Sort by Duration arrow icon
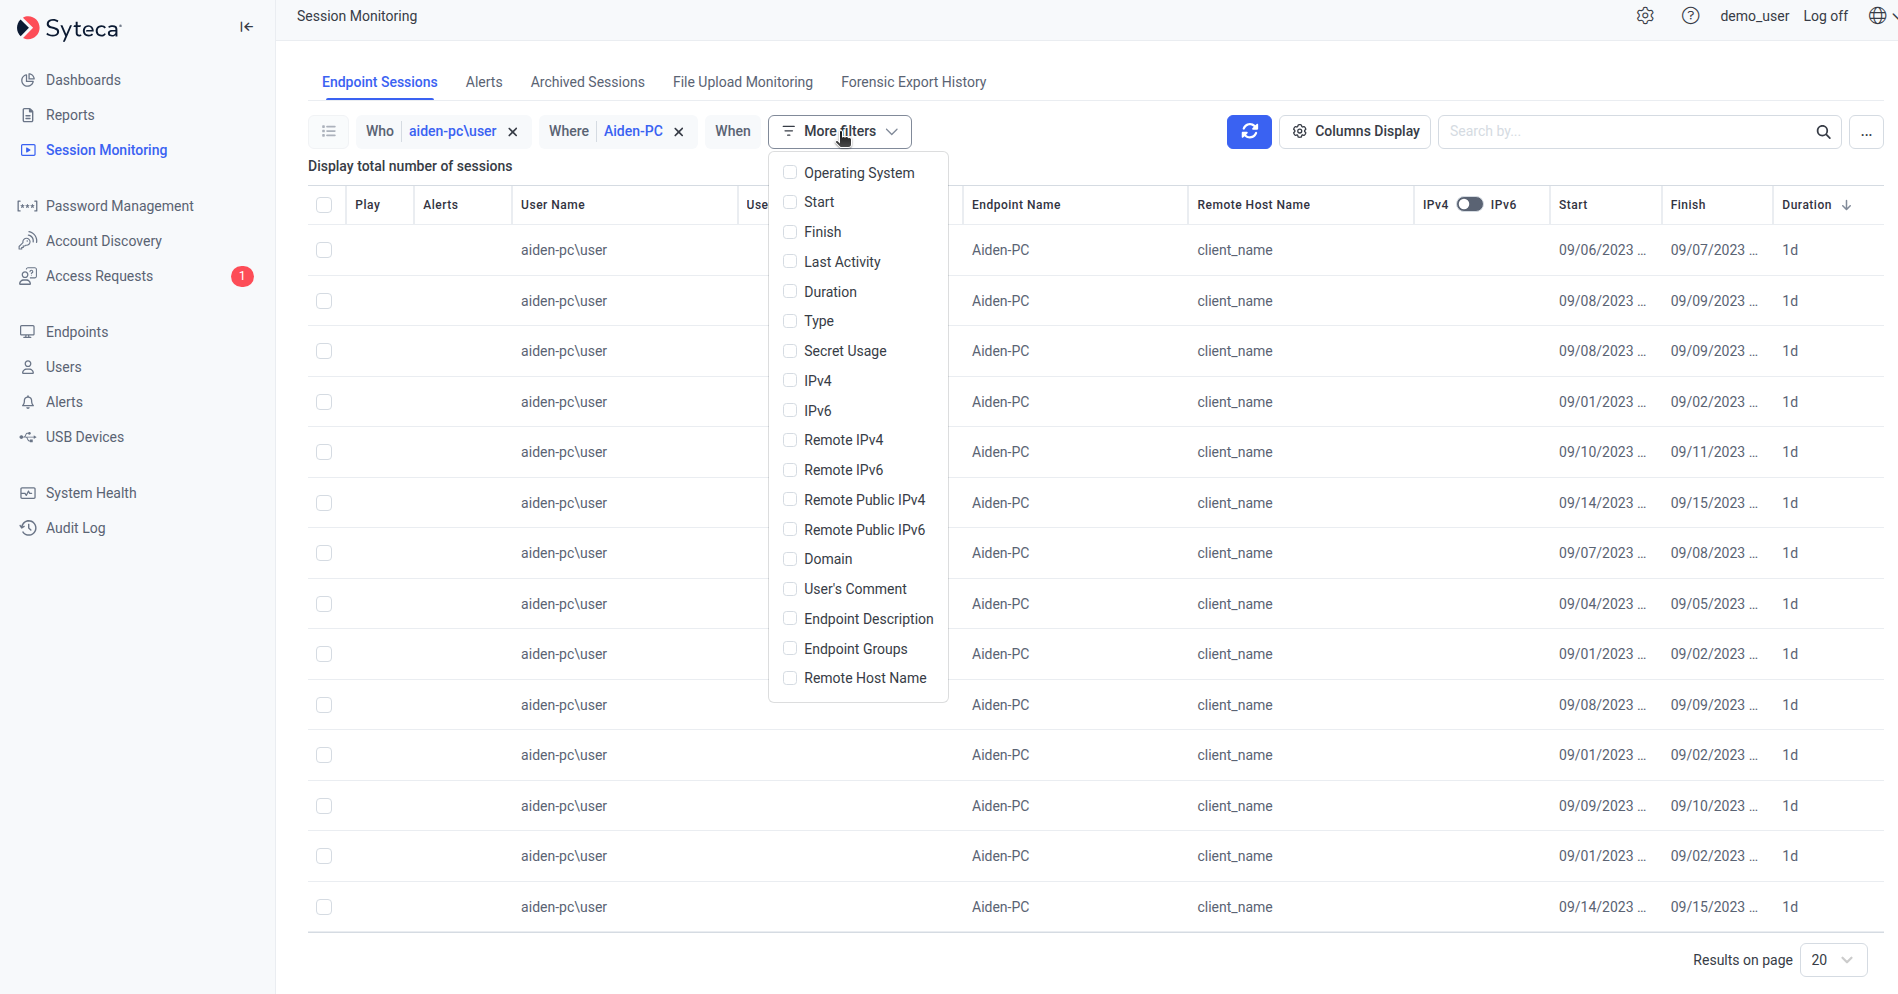Image resolution: width=1898 pixels, height=994 pixels. click(1846, 205)
